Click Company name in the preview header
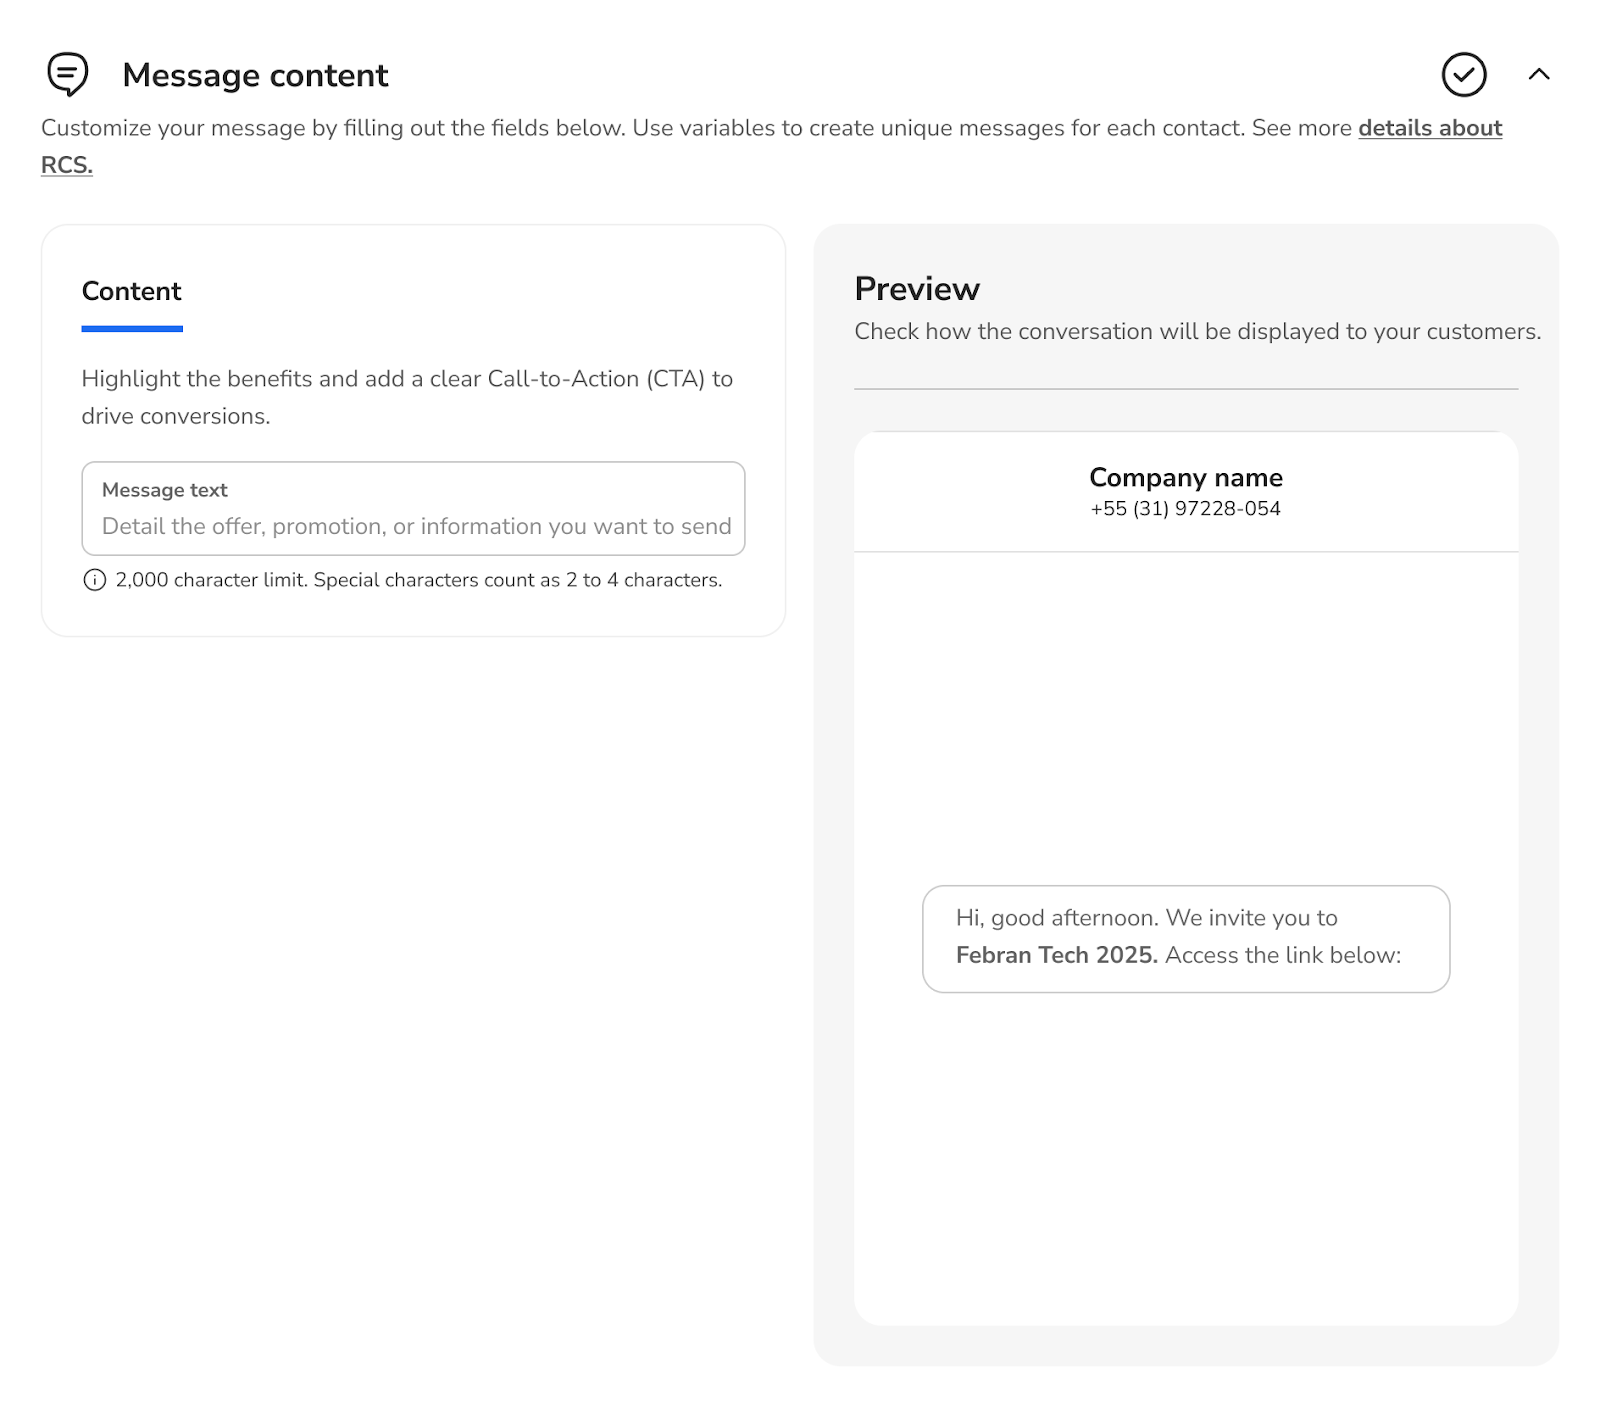 [1185, 477]
